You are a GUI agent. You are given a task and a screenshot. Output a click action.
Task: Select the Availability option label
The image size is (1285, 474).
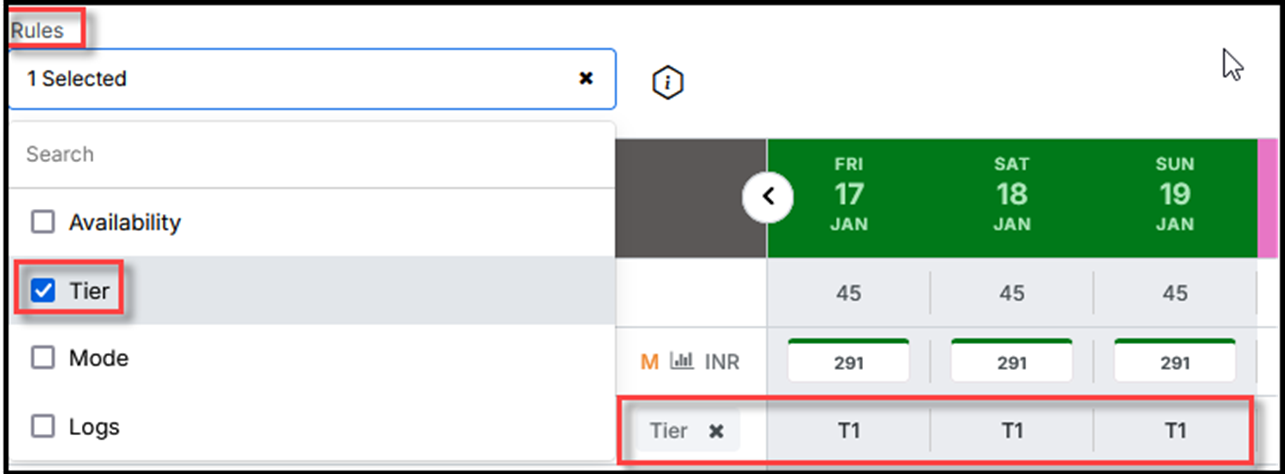[125, 222]
